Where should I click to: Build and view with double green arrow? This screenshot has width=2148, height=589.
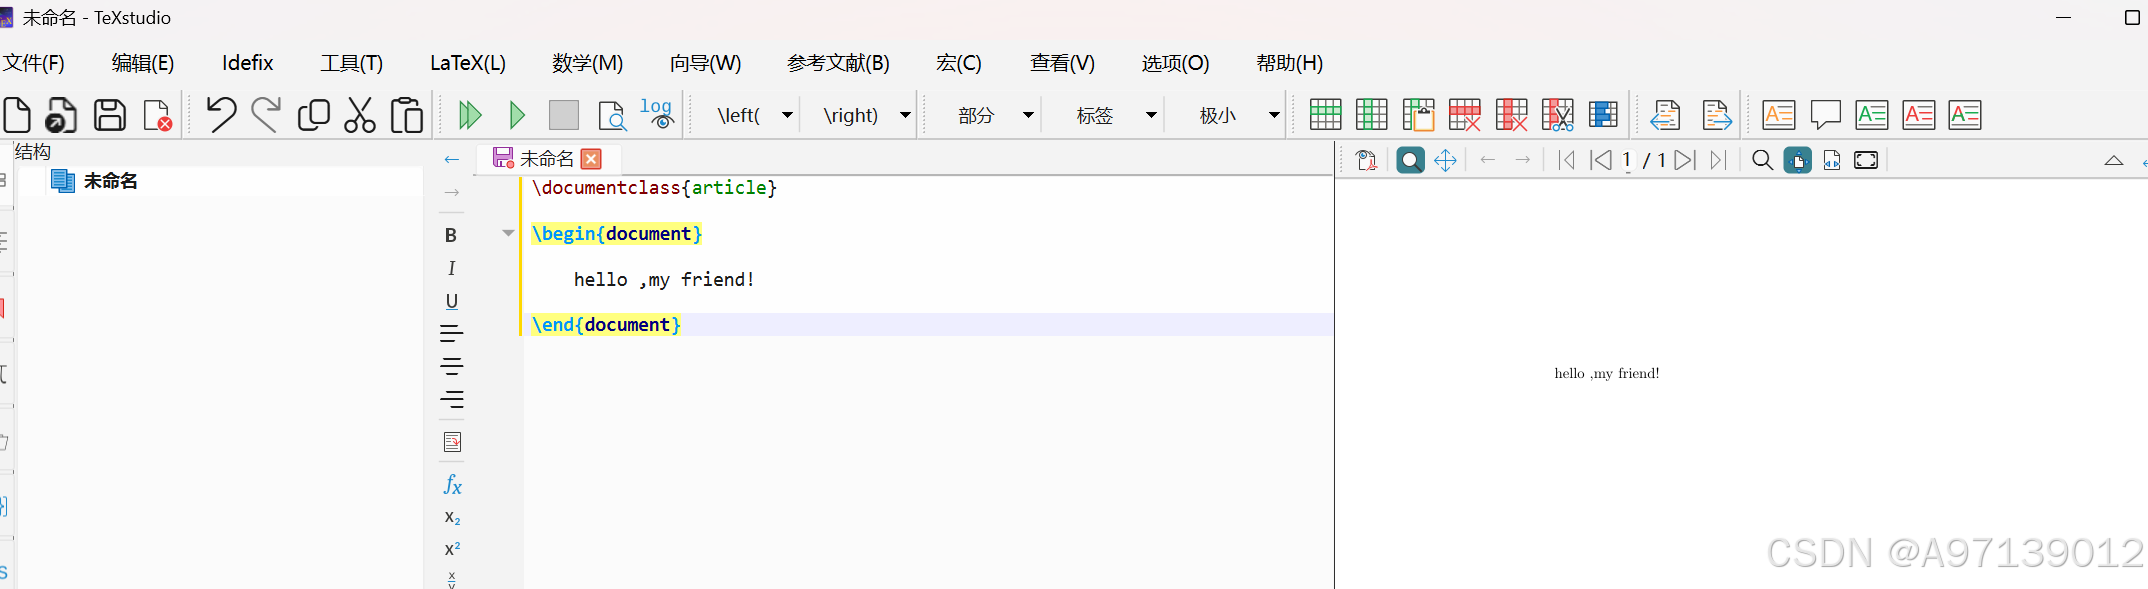[470, 115]
